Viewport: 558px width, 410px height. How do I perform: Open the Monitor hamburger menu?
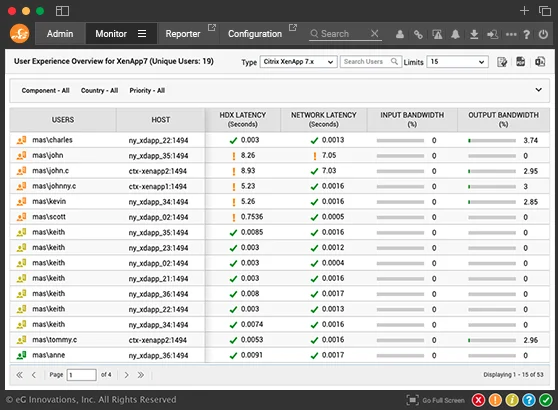[x=142, y=34]
